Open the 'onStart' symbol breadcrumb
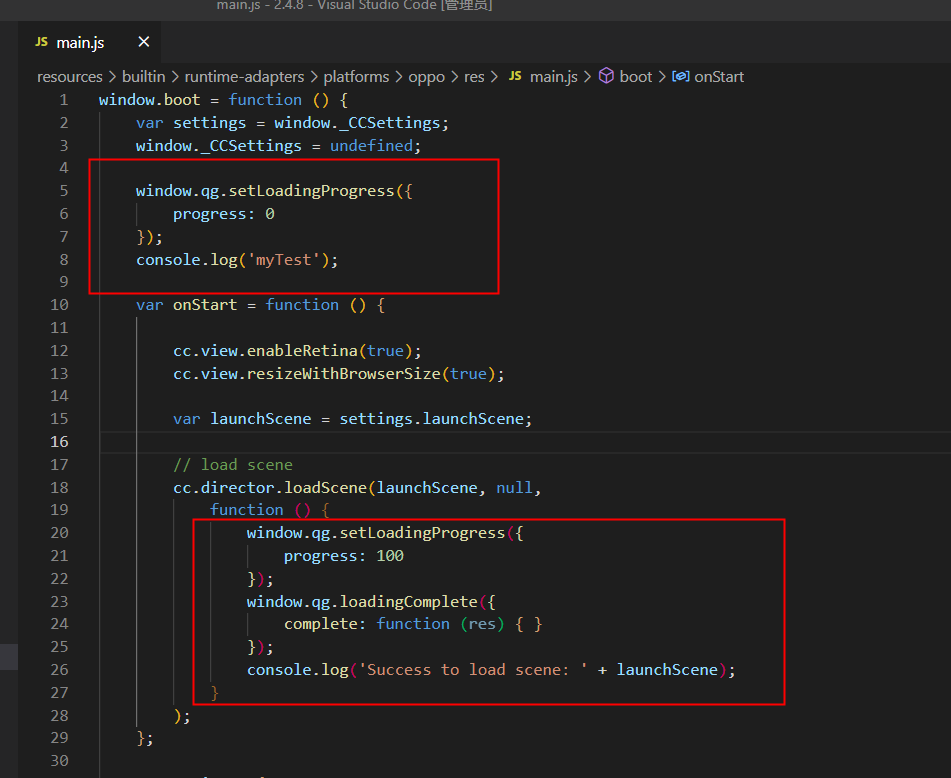This screenshot has height=778, width=951. 719,76
